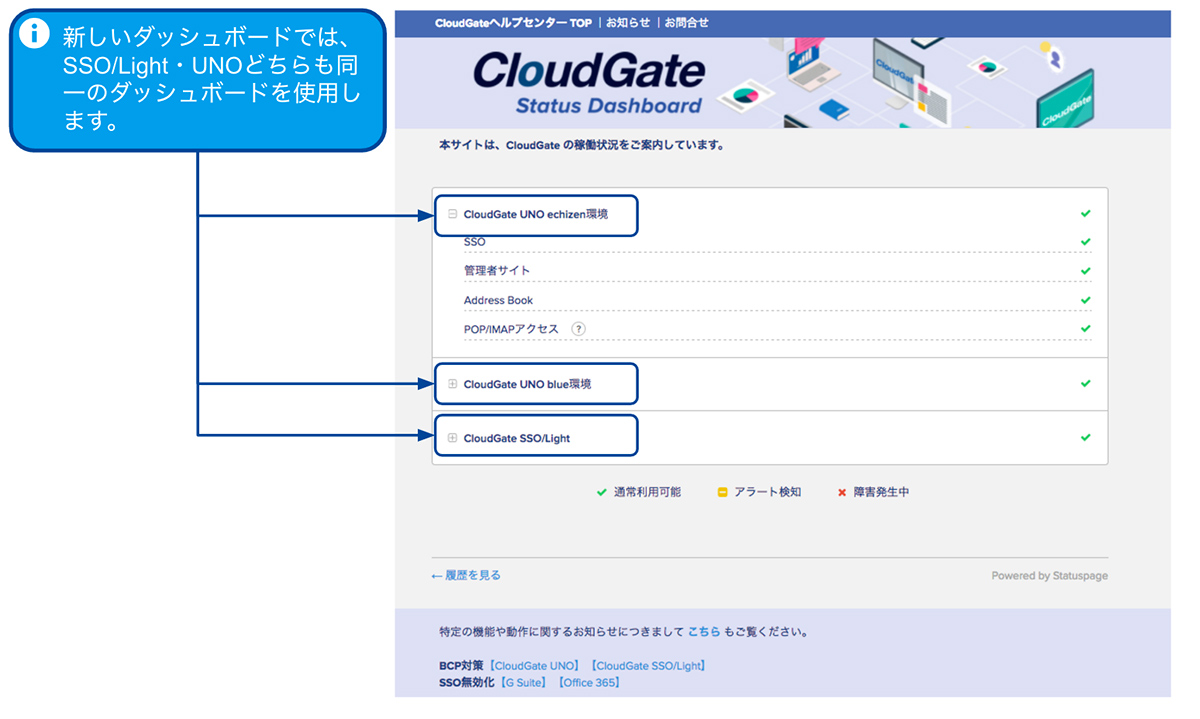The image size is (1200, 719).
Task: Click the 通常利用可能 legend check icon
Action: coord(601,492)
